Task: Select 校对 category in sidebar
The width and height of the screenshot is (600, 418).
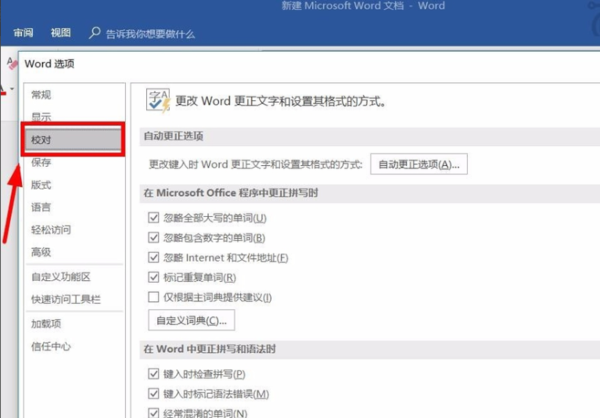Action: (x=73, y=139)
